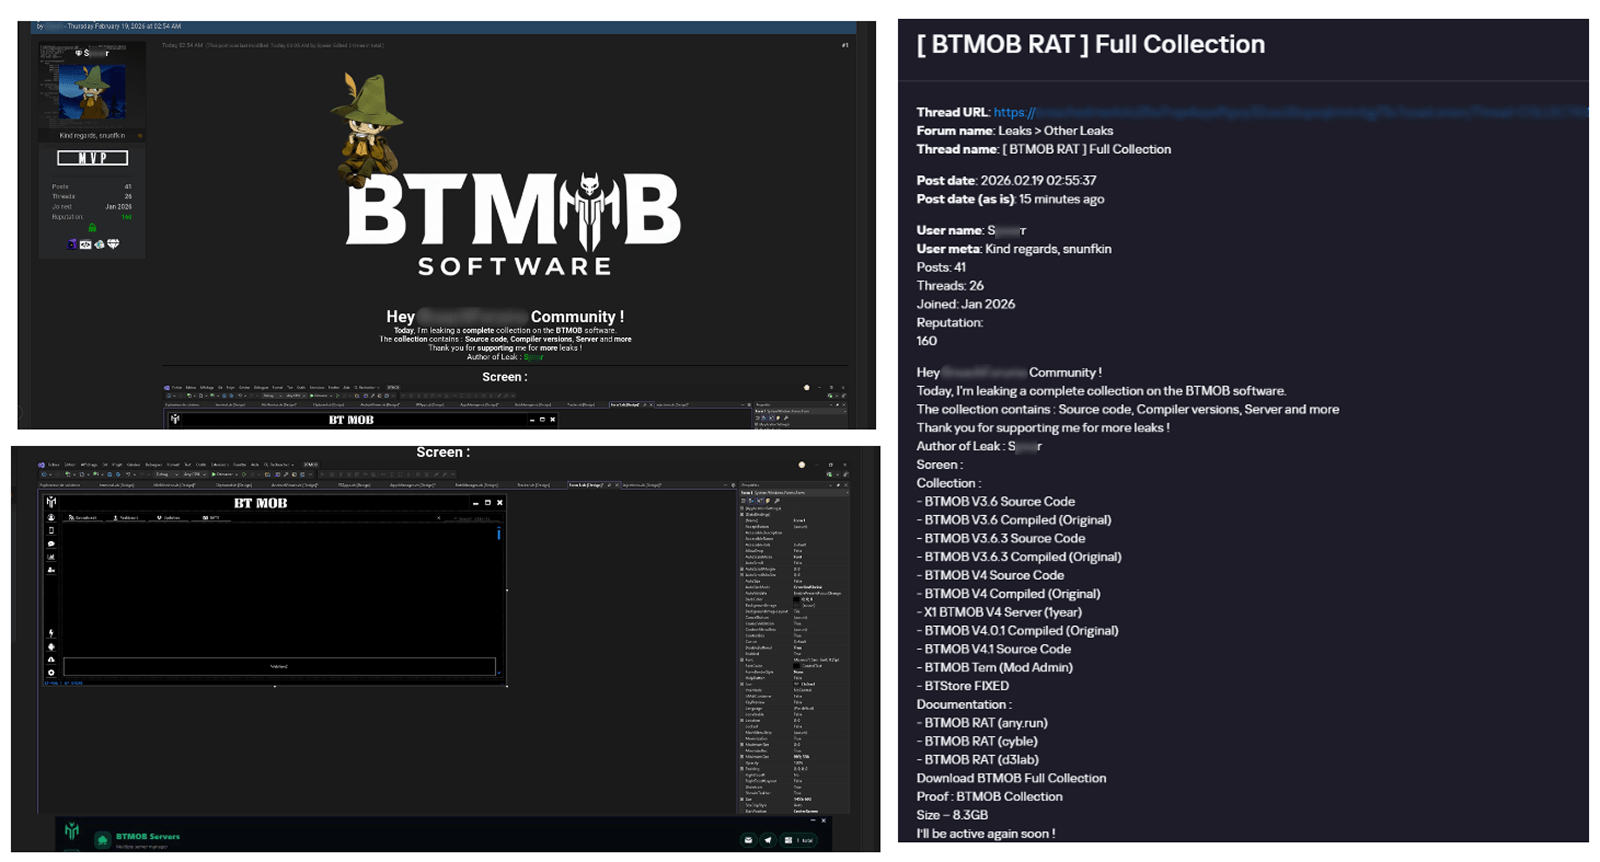The image size is (1600, 862).
Task: Click the cloud upload icon in BT MOB sidebar
Action: 51,660
